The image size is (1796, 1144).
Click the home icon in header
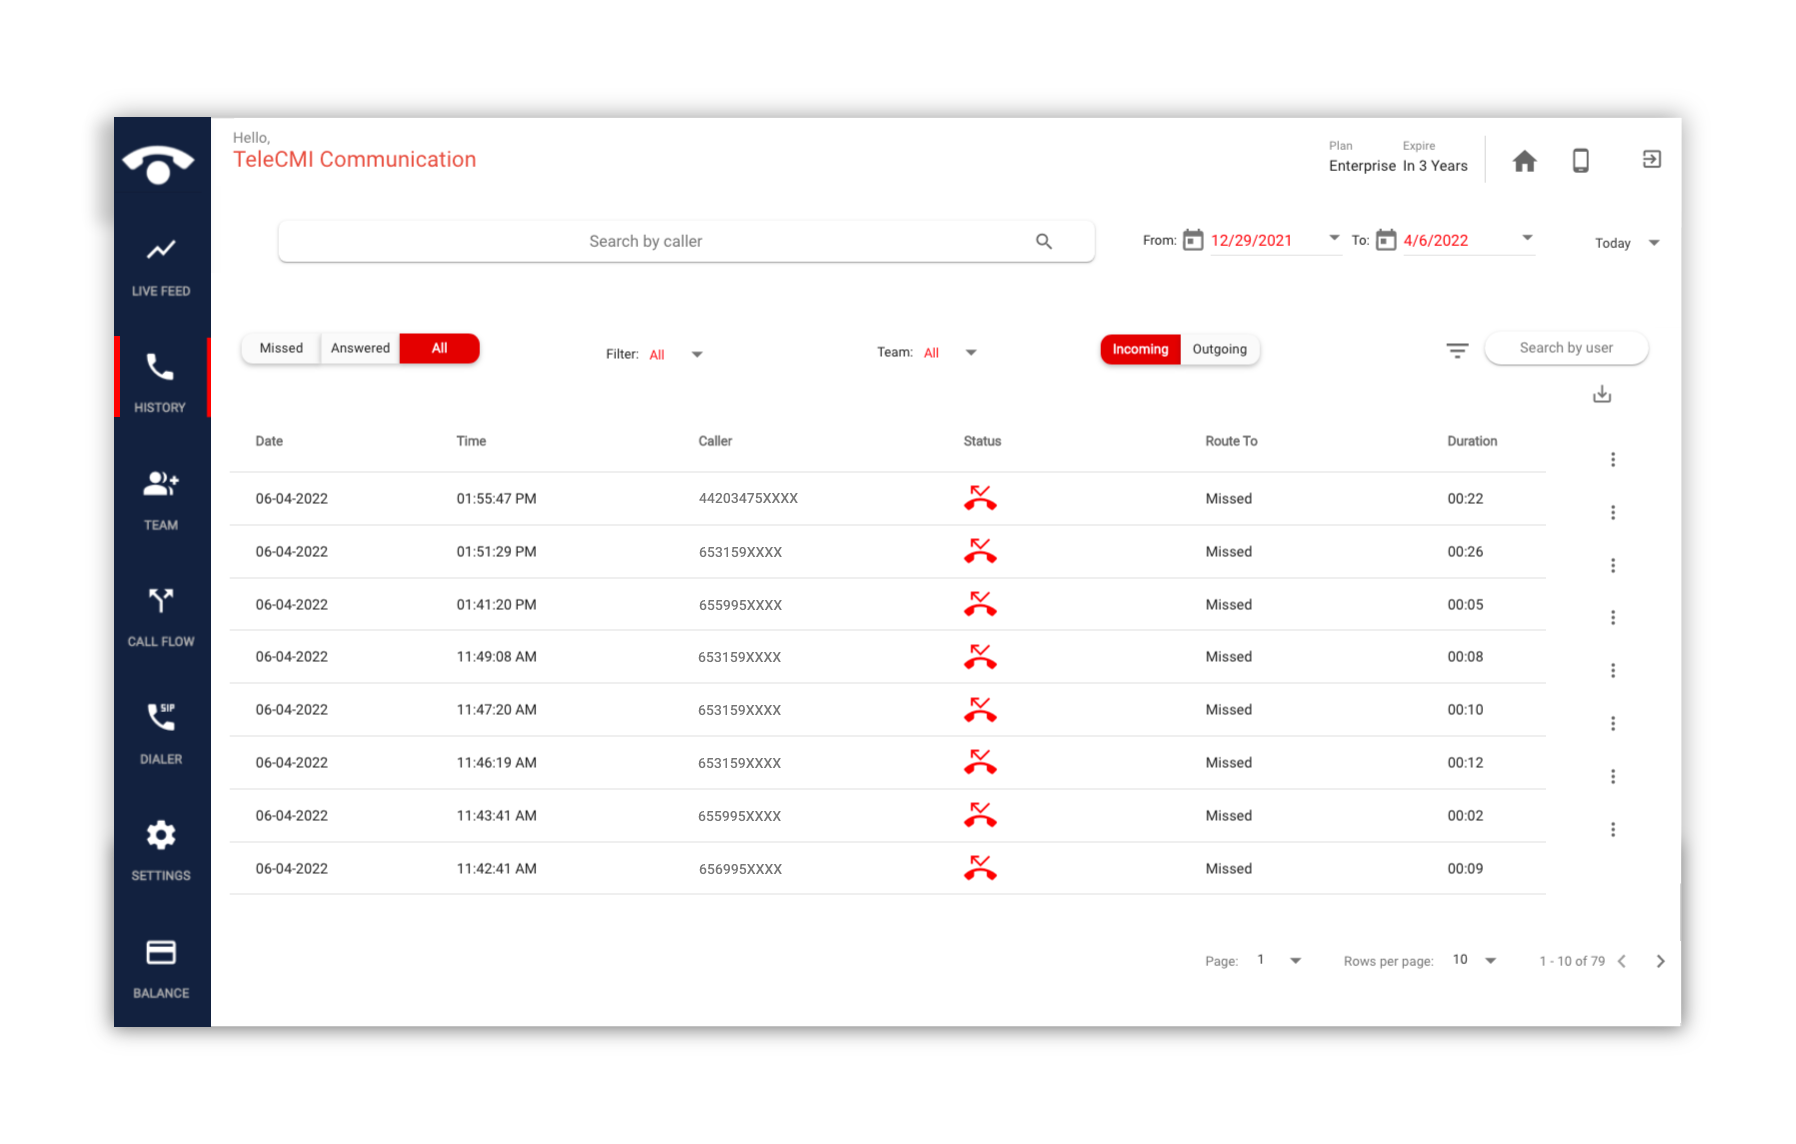point(1524,161)
